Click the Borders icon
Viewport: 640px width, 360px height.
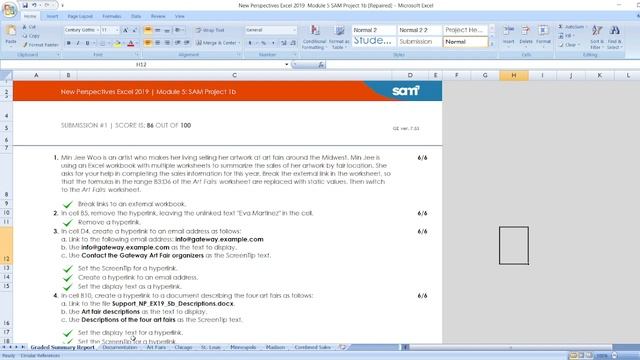[x=102, y=43]
